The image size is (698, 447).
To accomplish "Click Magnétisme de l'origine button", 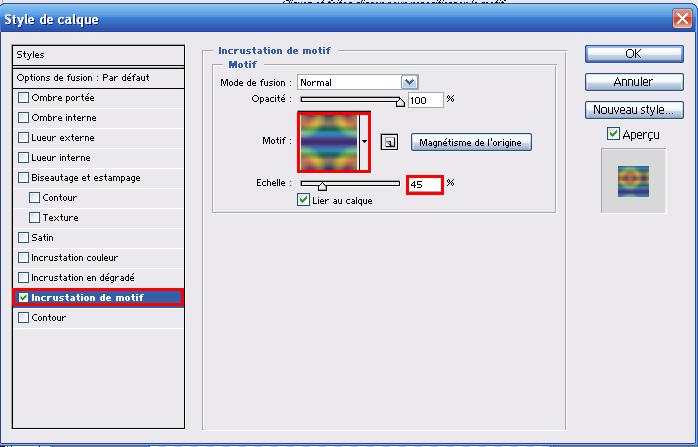I will click(x=471, y=142).
